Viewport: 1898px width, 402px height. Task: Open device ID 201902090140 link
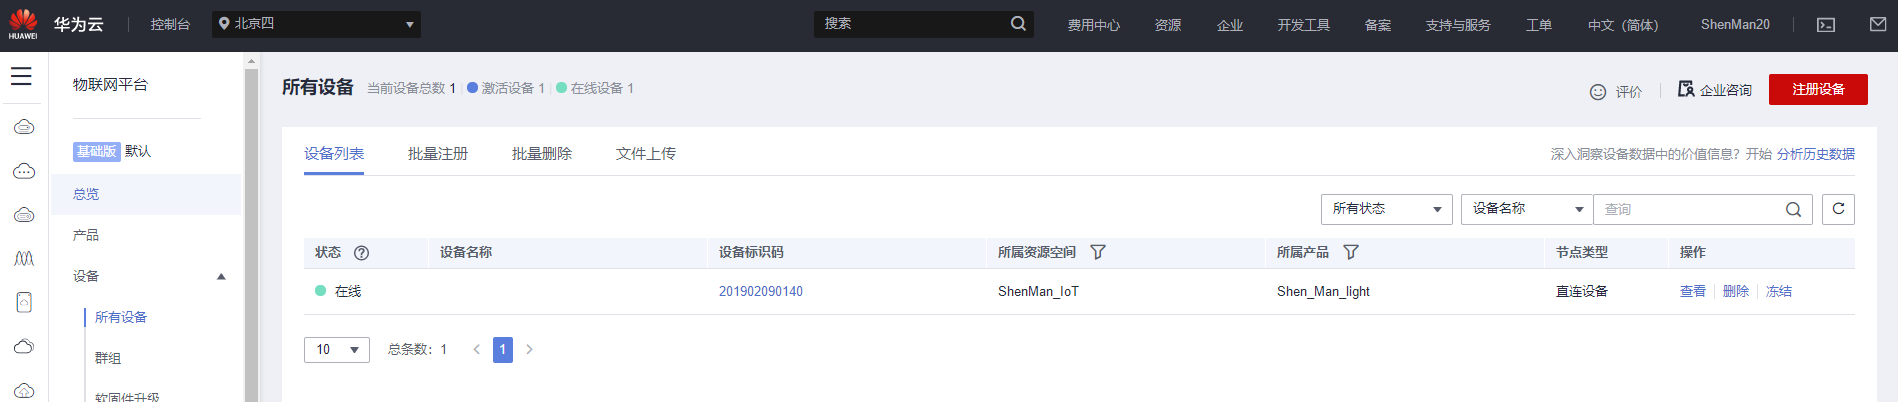coord(761,292)
